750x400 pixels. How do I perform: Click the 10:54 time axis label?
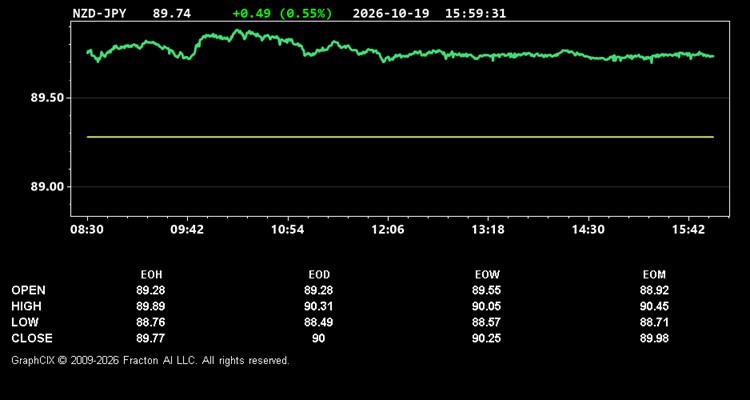coord(287,230)
